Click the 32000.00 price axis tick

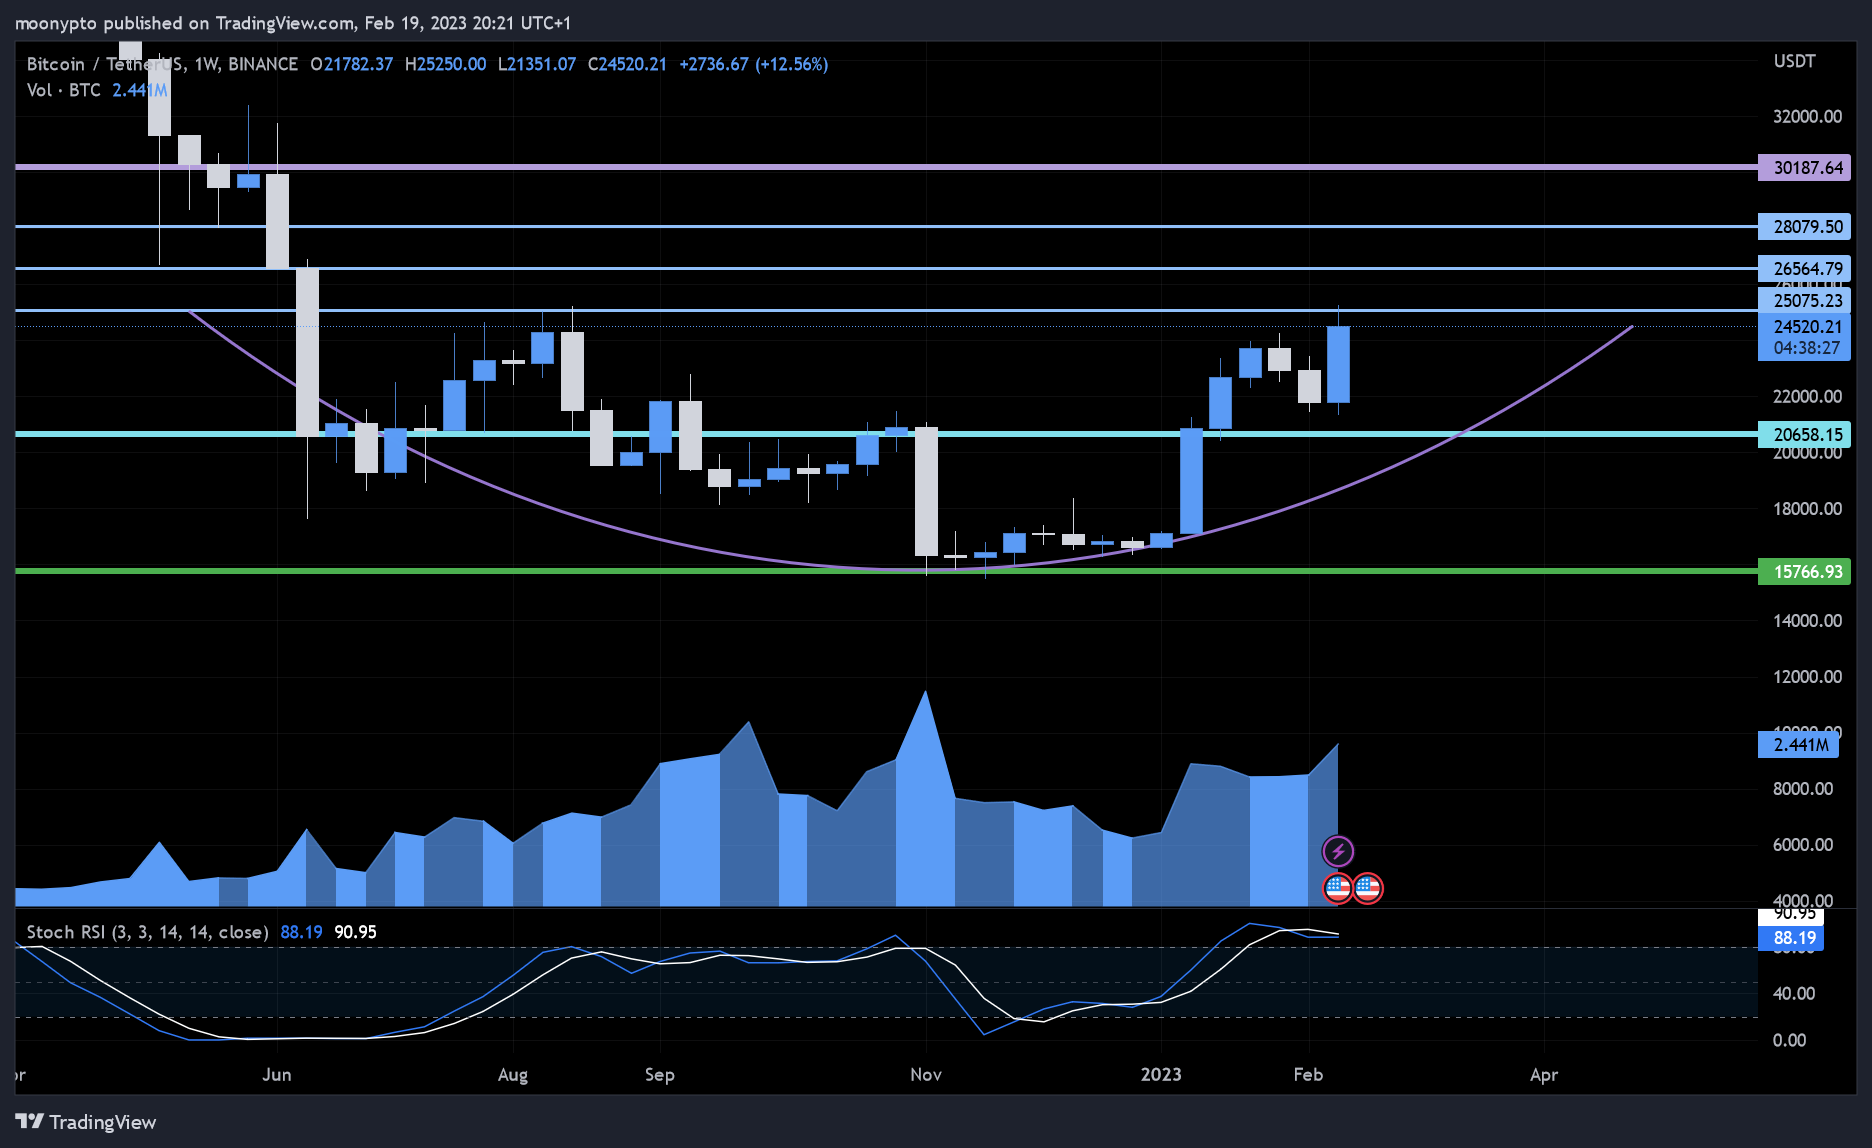1807,116
